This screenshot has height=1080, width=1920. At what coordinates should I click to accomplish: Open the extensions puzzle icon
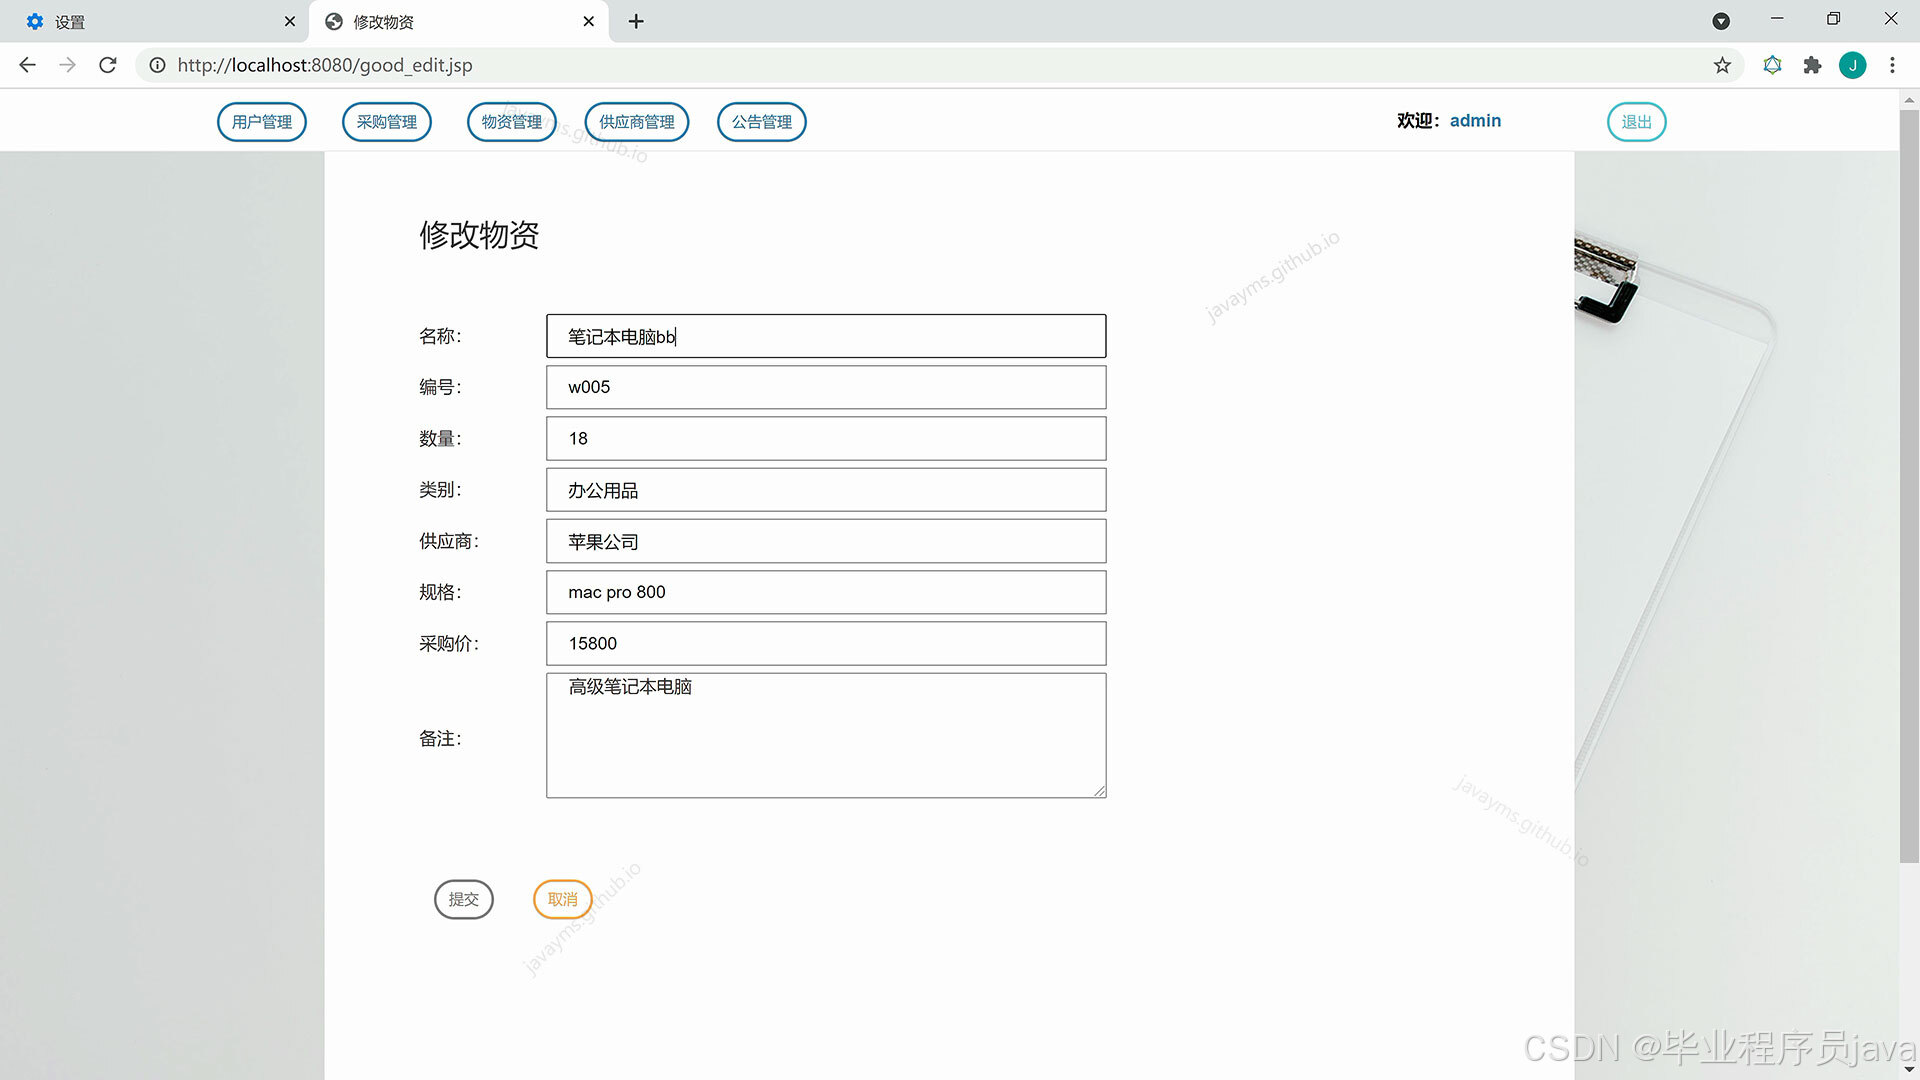point(1812,65)
